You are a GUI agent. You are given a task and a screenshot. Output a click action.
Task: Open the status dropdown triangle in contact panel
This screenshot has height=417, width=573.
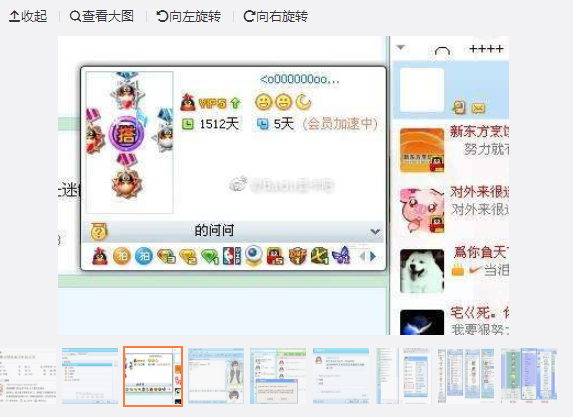[401, 48]
